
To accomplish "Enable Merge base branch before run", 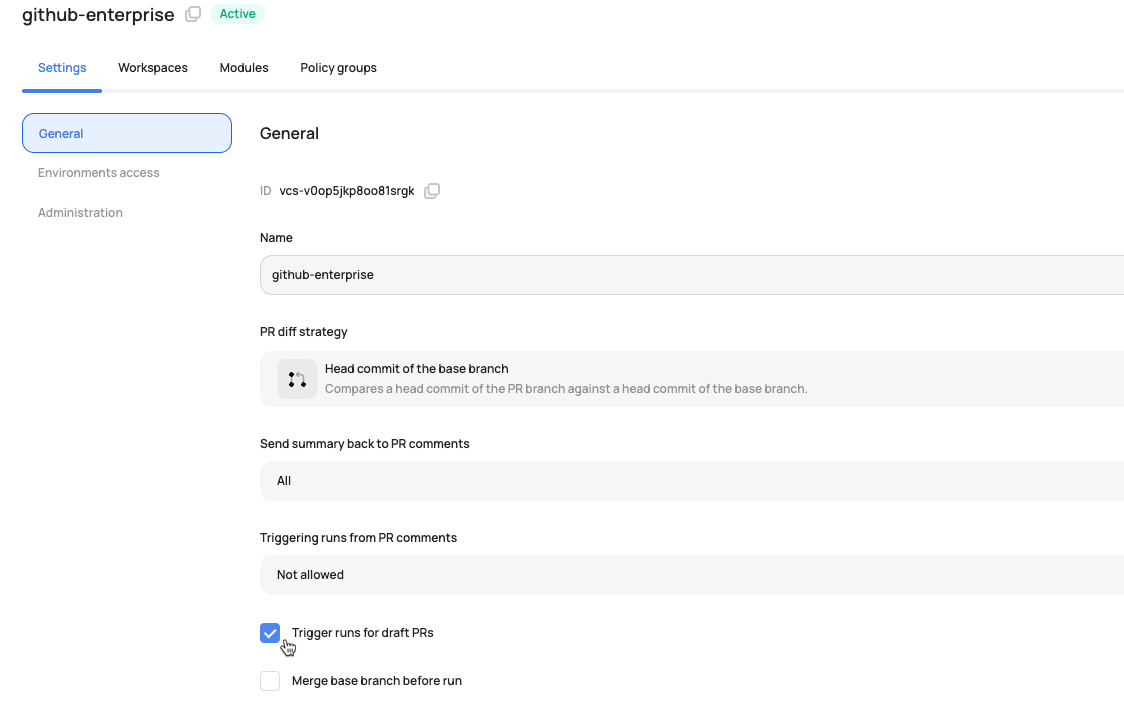I will 270,681.
